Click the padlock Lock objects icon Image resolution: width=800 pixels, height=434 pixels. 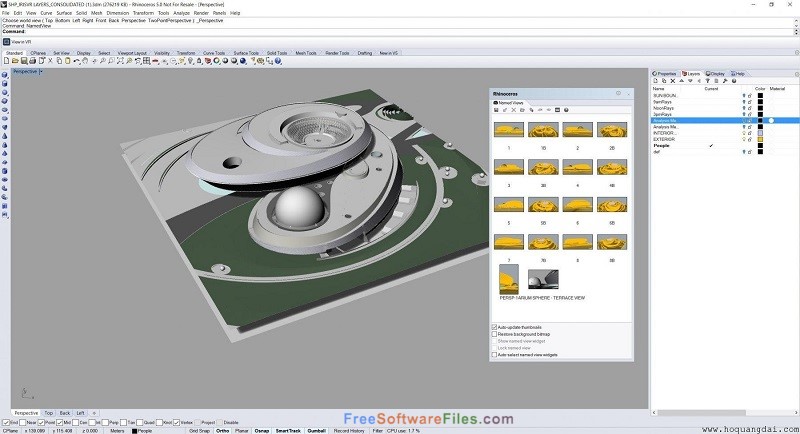pyautogui.click(x=199, y=61)
